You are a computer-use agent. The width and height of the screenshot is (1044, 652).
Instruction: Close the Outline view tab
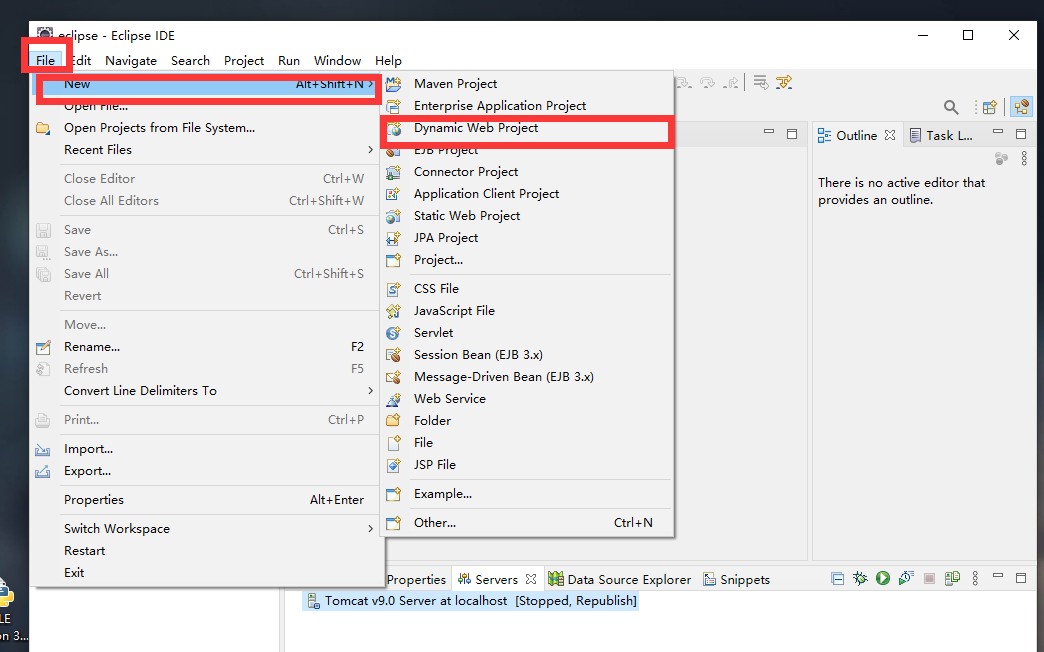tap(890, 135)
